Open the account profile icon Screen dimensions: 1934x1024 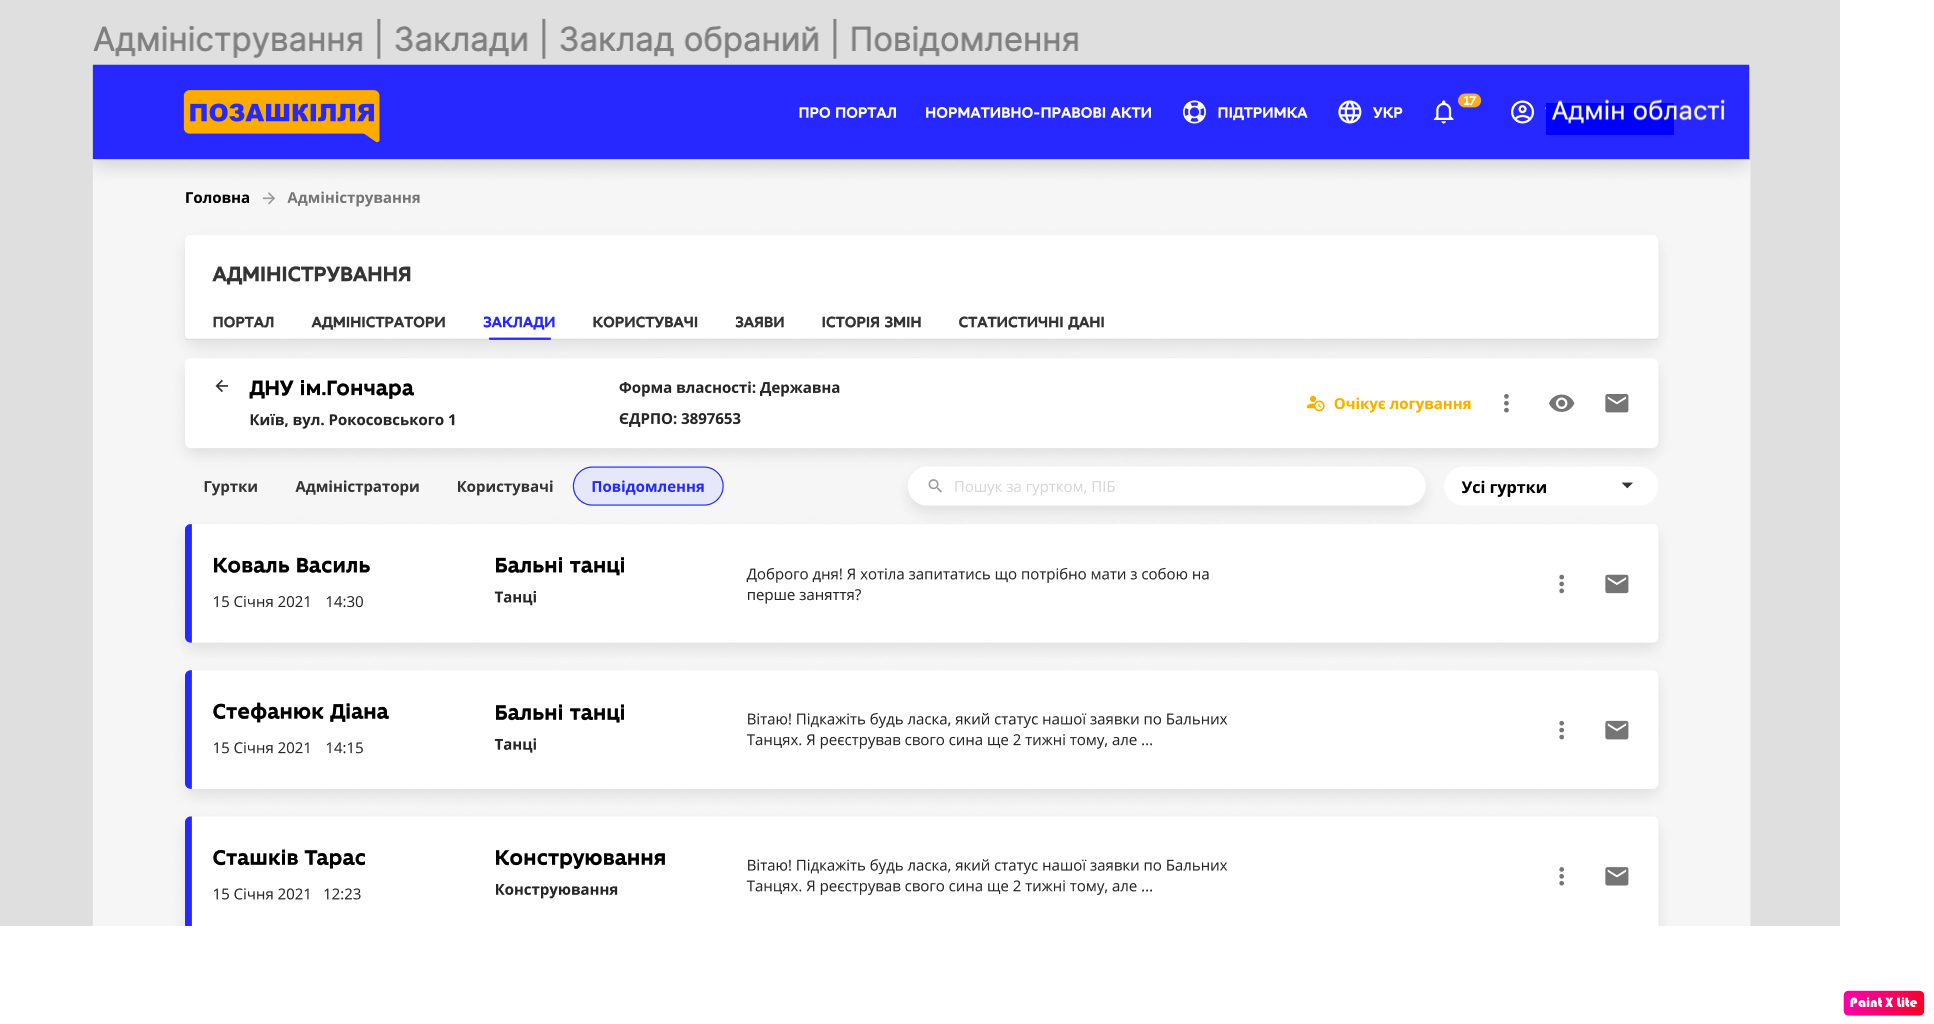(x=1521, y=112)
